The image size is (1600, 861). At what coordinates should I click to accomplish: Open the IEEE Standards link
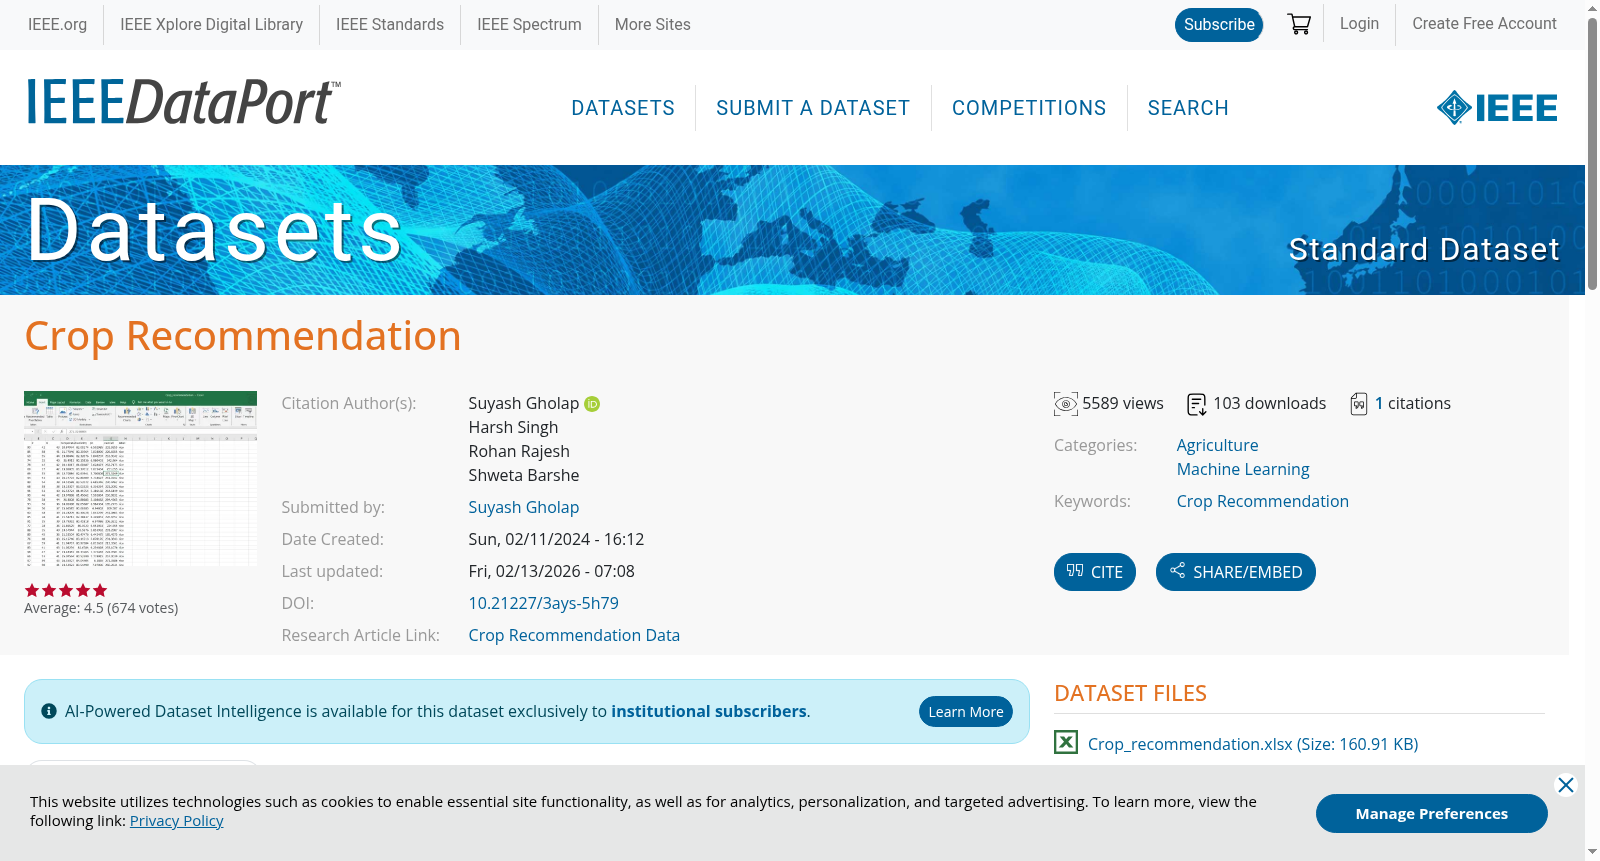pyautogui.click(x=390, y=24)
